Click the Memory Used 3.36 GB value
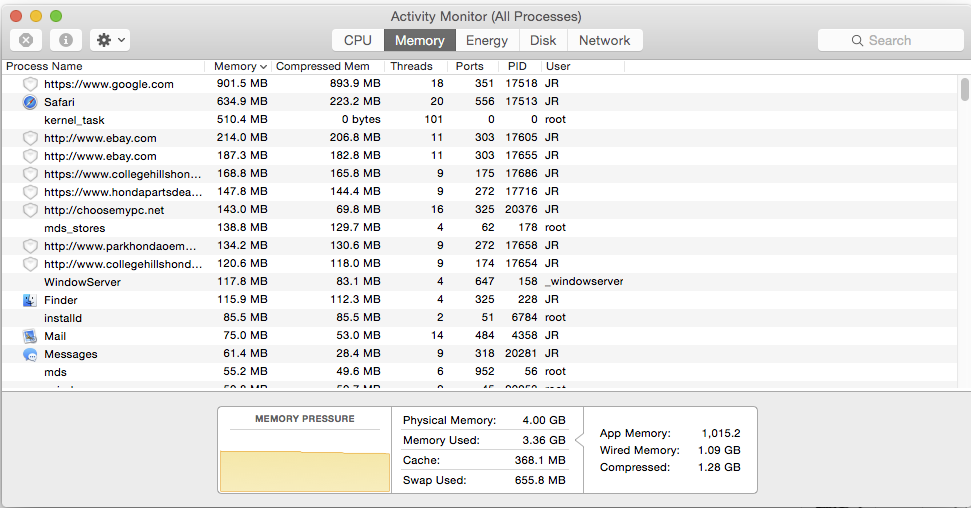The height and width of the screenshot is (508, 971). pos(544,440)
